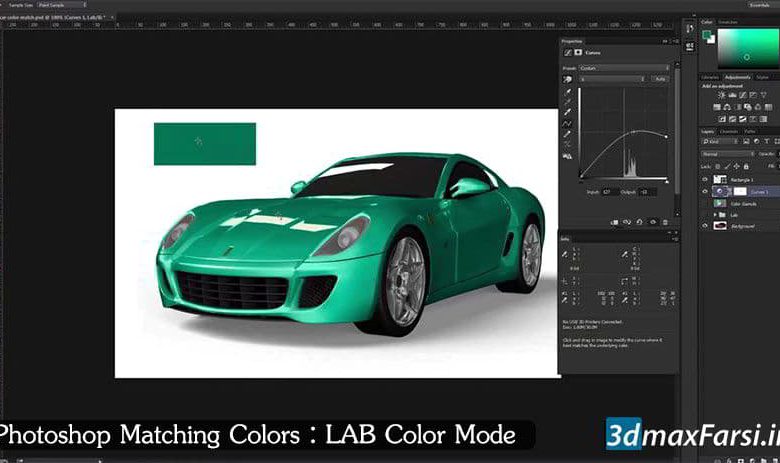780x463 pixels.
Task: Add an Exposure adjustment
Action: pyautogui.click(x=753, y=95)
